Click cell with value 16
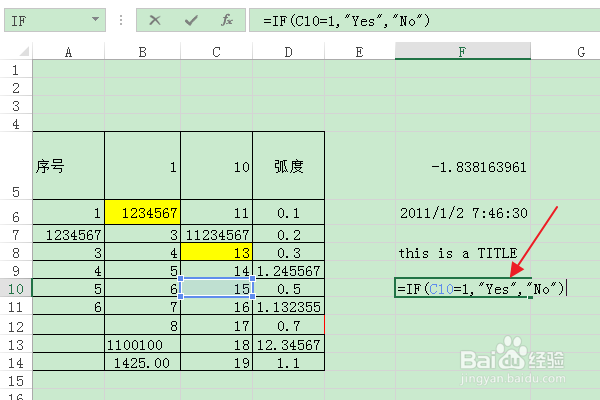Screen dimensions: 600x400 [217, 306]
